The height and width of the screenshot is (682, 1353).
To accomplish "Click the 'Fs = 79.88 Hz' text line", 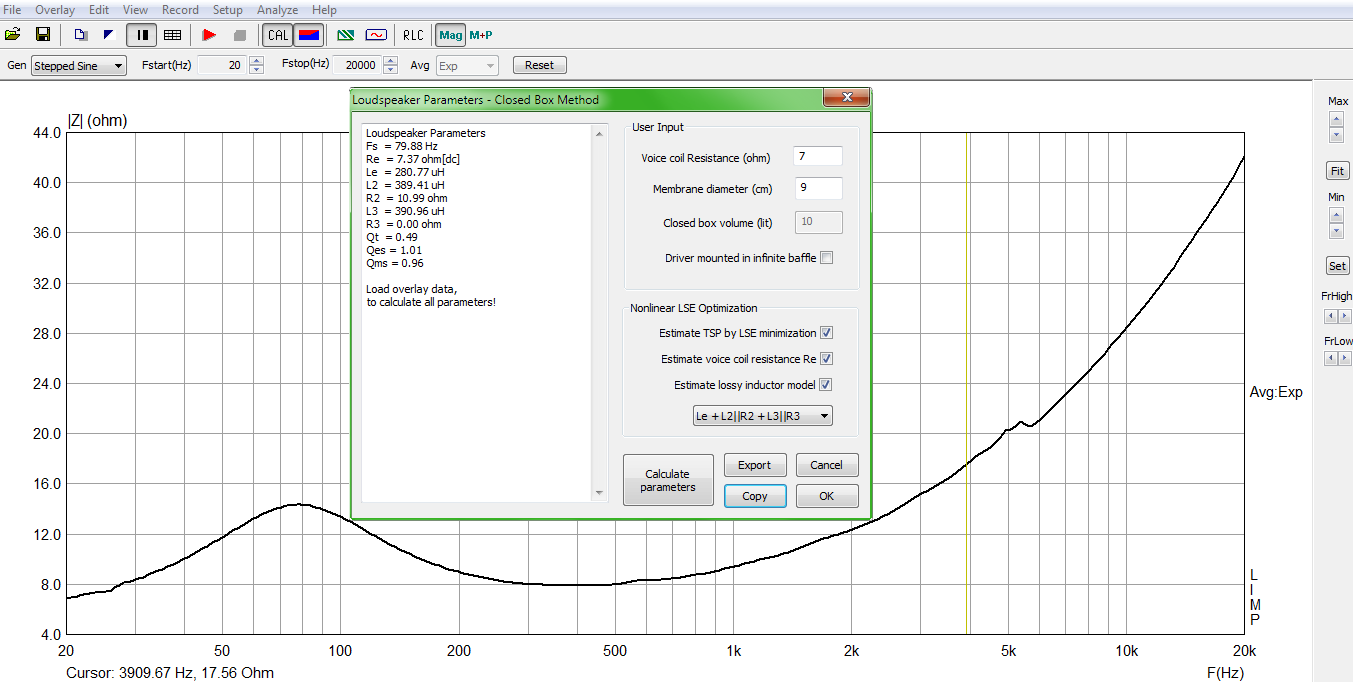I will coord(402,146).
